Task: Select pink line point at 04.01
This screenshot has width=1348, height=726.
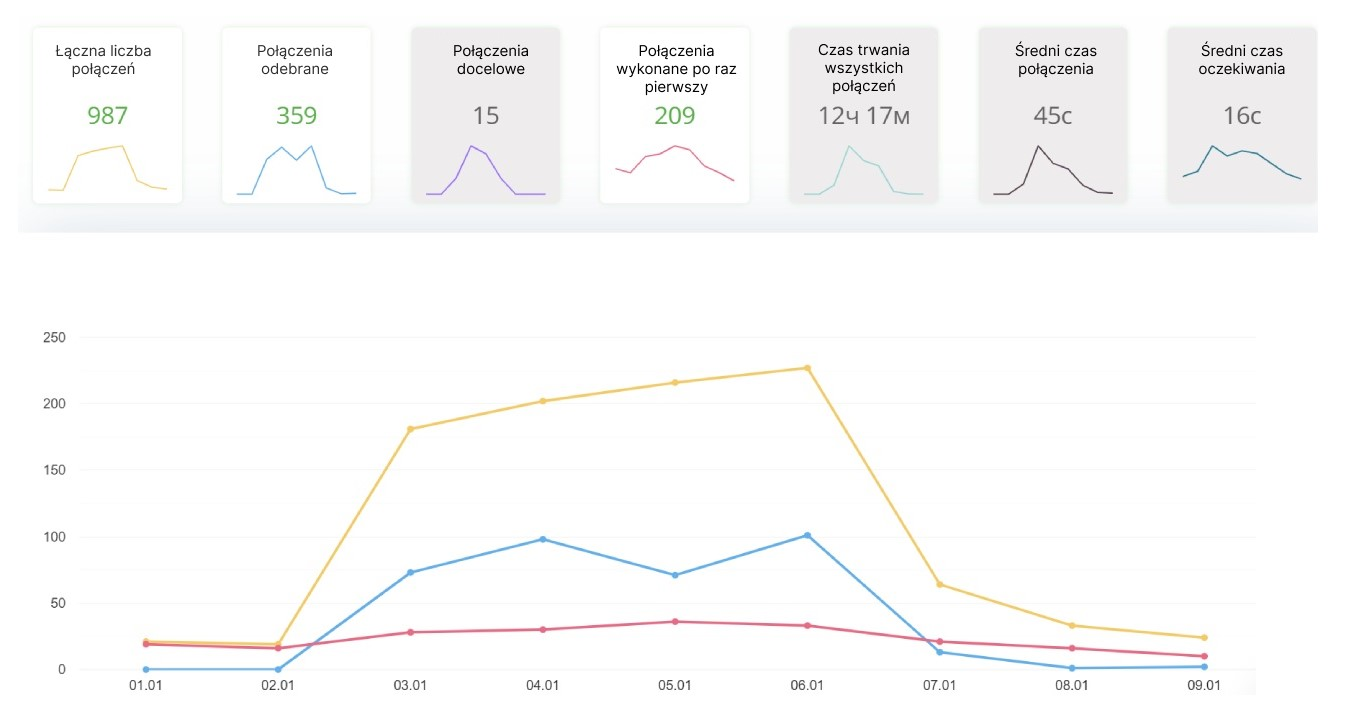Action: 543,629
